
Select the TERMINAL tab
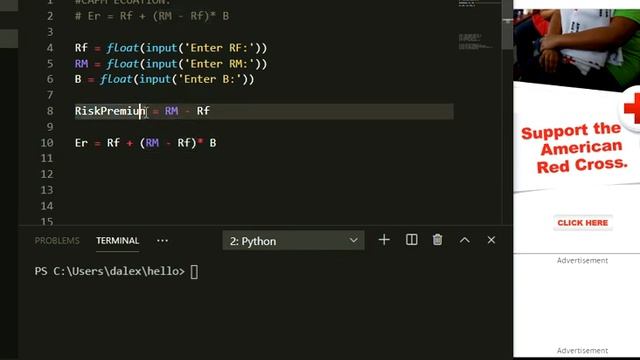[118, 241]
